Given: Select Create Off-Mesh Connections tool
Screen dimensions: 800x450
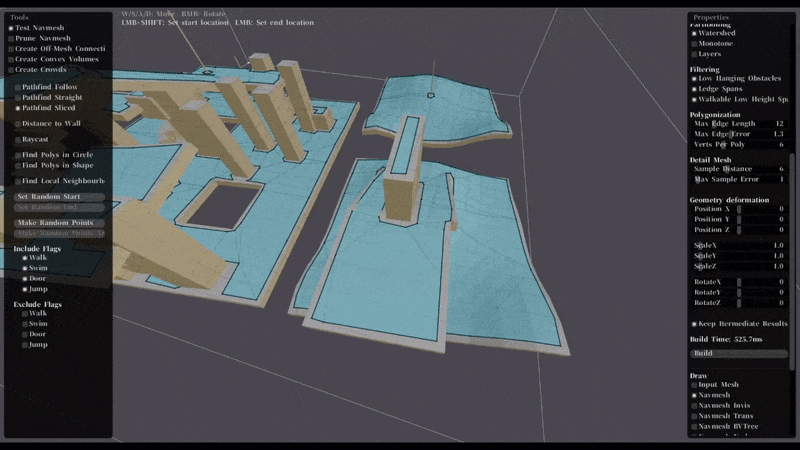Looking at the screenshot, I should click(x=57, y=48).
